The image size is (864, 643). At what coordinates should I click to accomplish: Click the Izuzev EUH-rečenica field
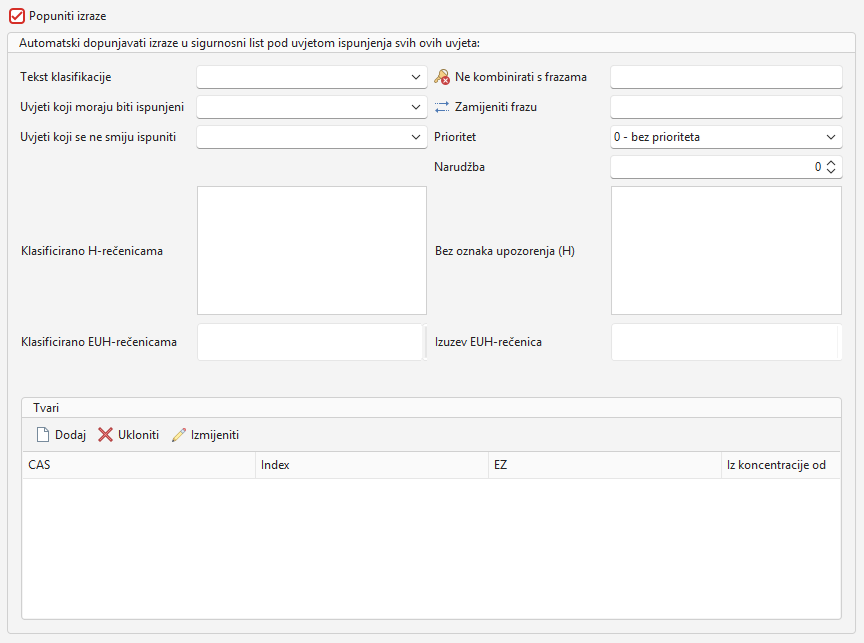[x=726, y=342]
